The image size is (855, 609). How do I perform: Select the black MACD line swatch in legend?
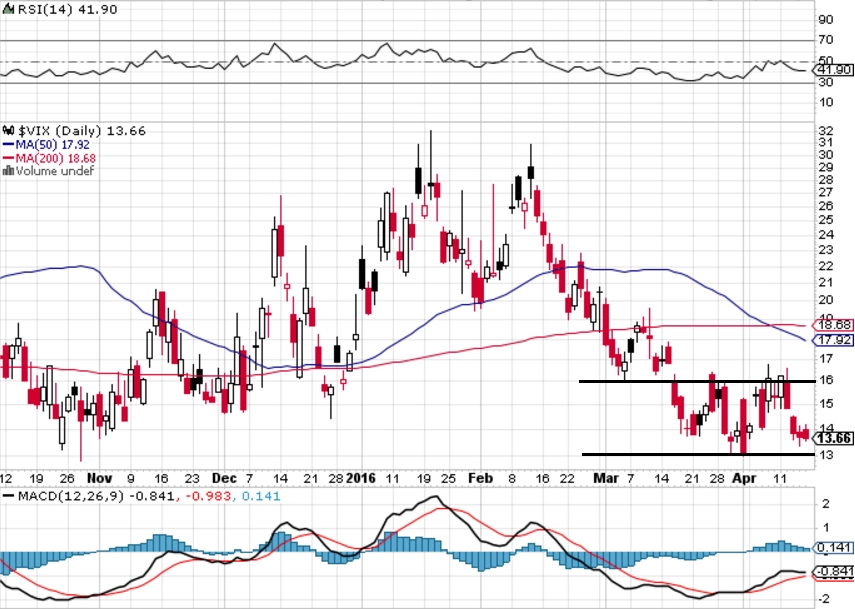coord(8,496)
